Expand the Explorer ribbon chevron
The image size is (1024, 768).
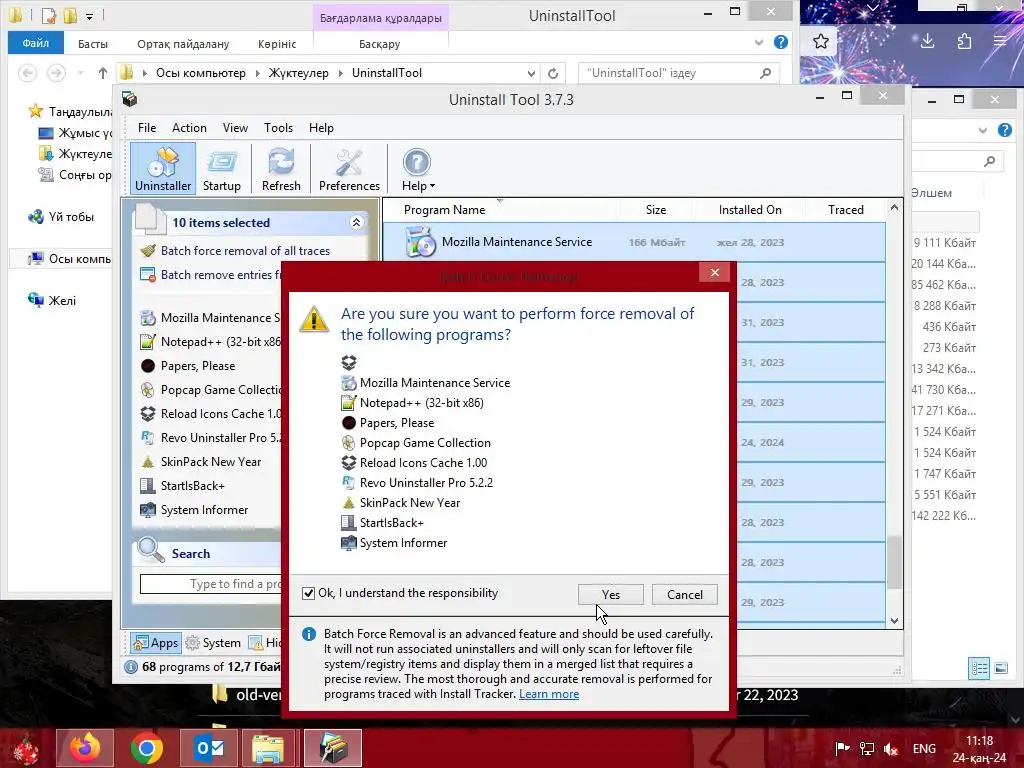tap(759, 42)
